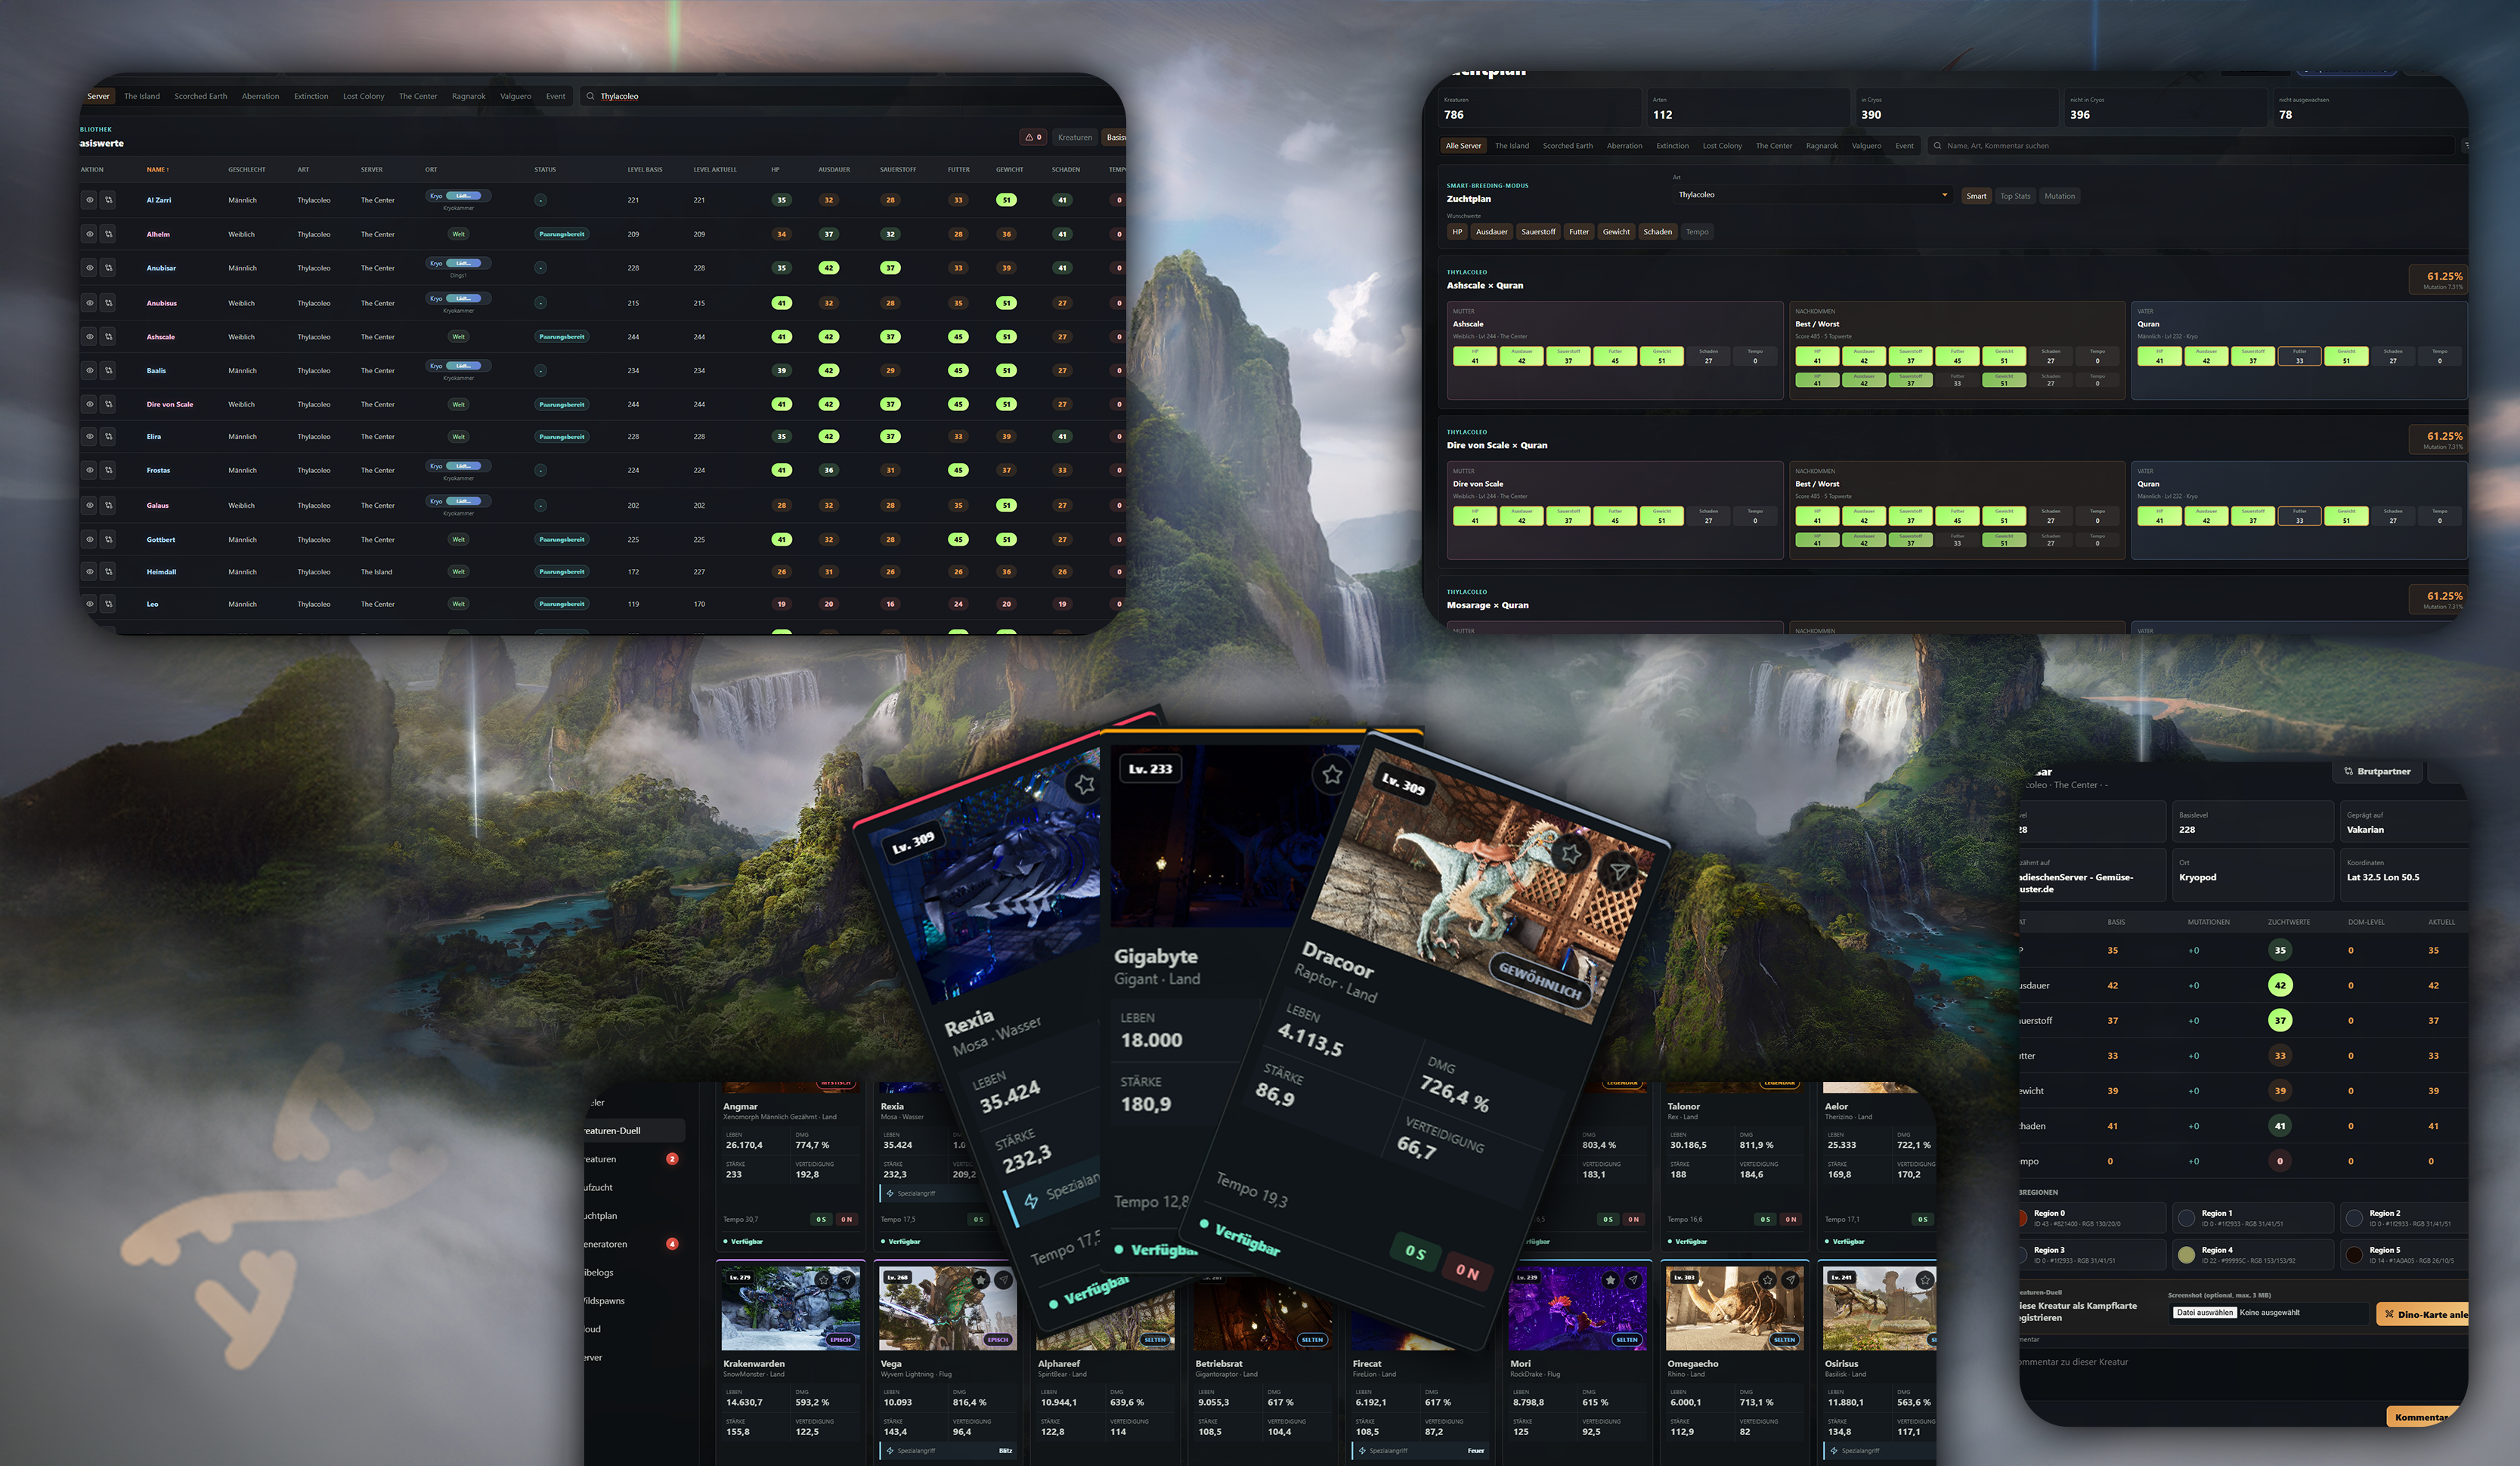Open breeding partners for Al Zarri row
The image size is (2520, 1466).
[108, 200]
